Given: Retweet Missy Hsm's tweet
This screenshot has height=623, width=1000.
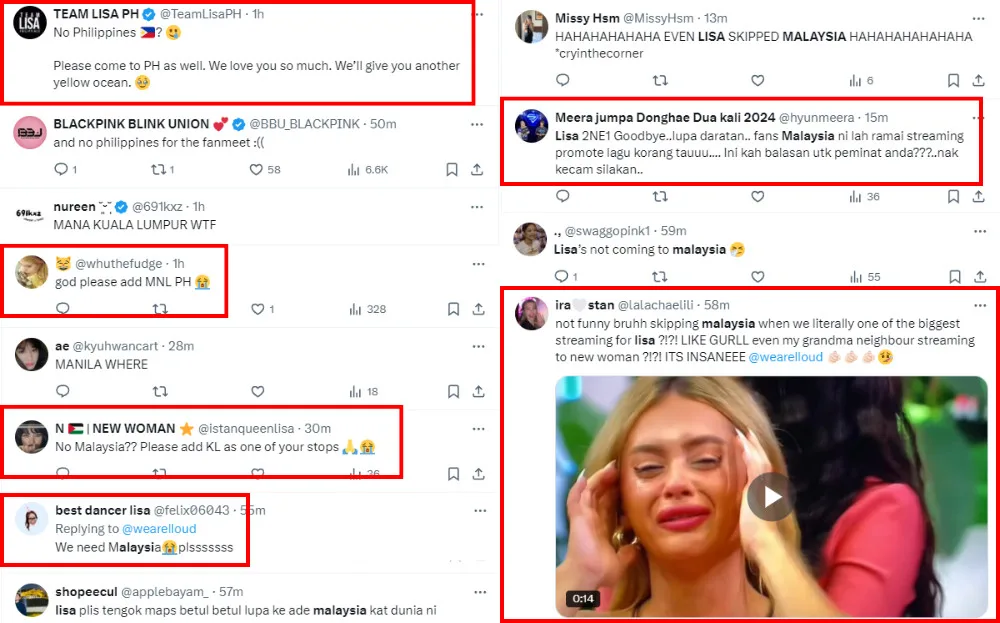Looking at the screenshot, I should tap(660, 81).
